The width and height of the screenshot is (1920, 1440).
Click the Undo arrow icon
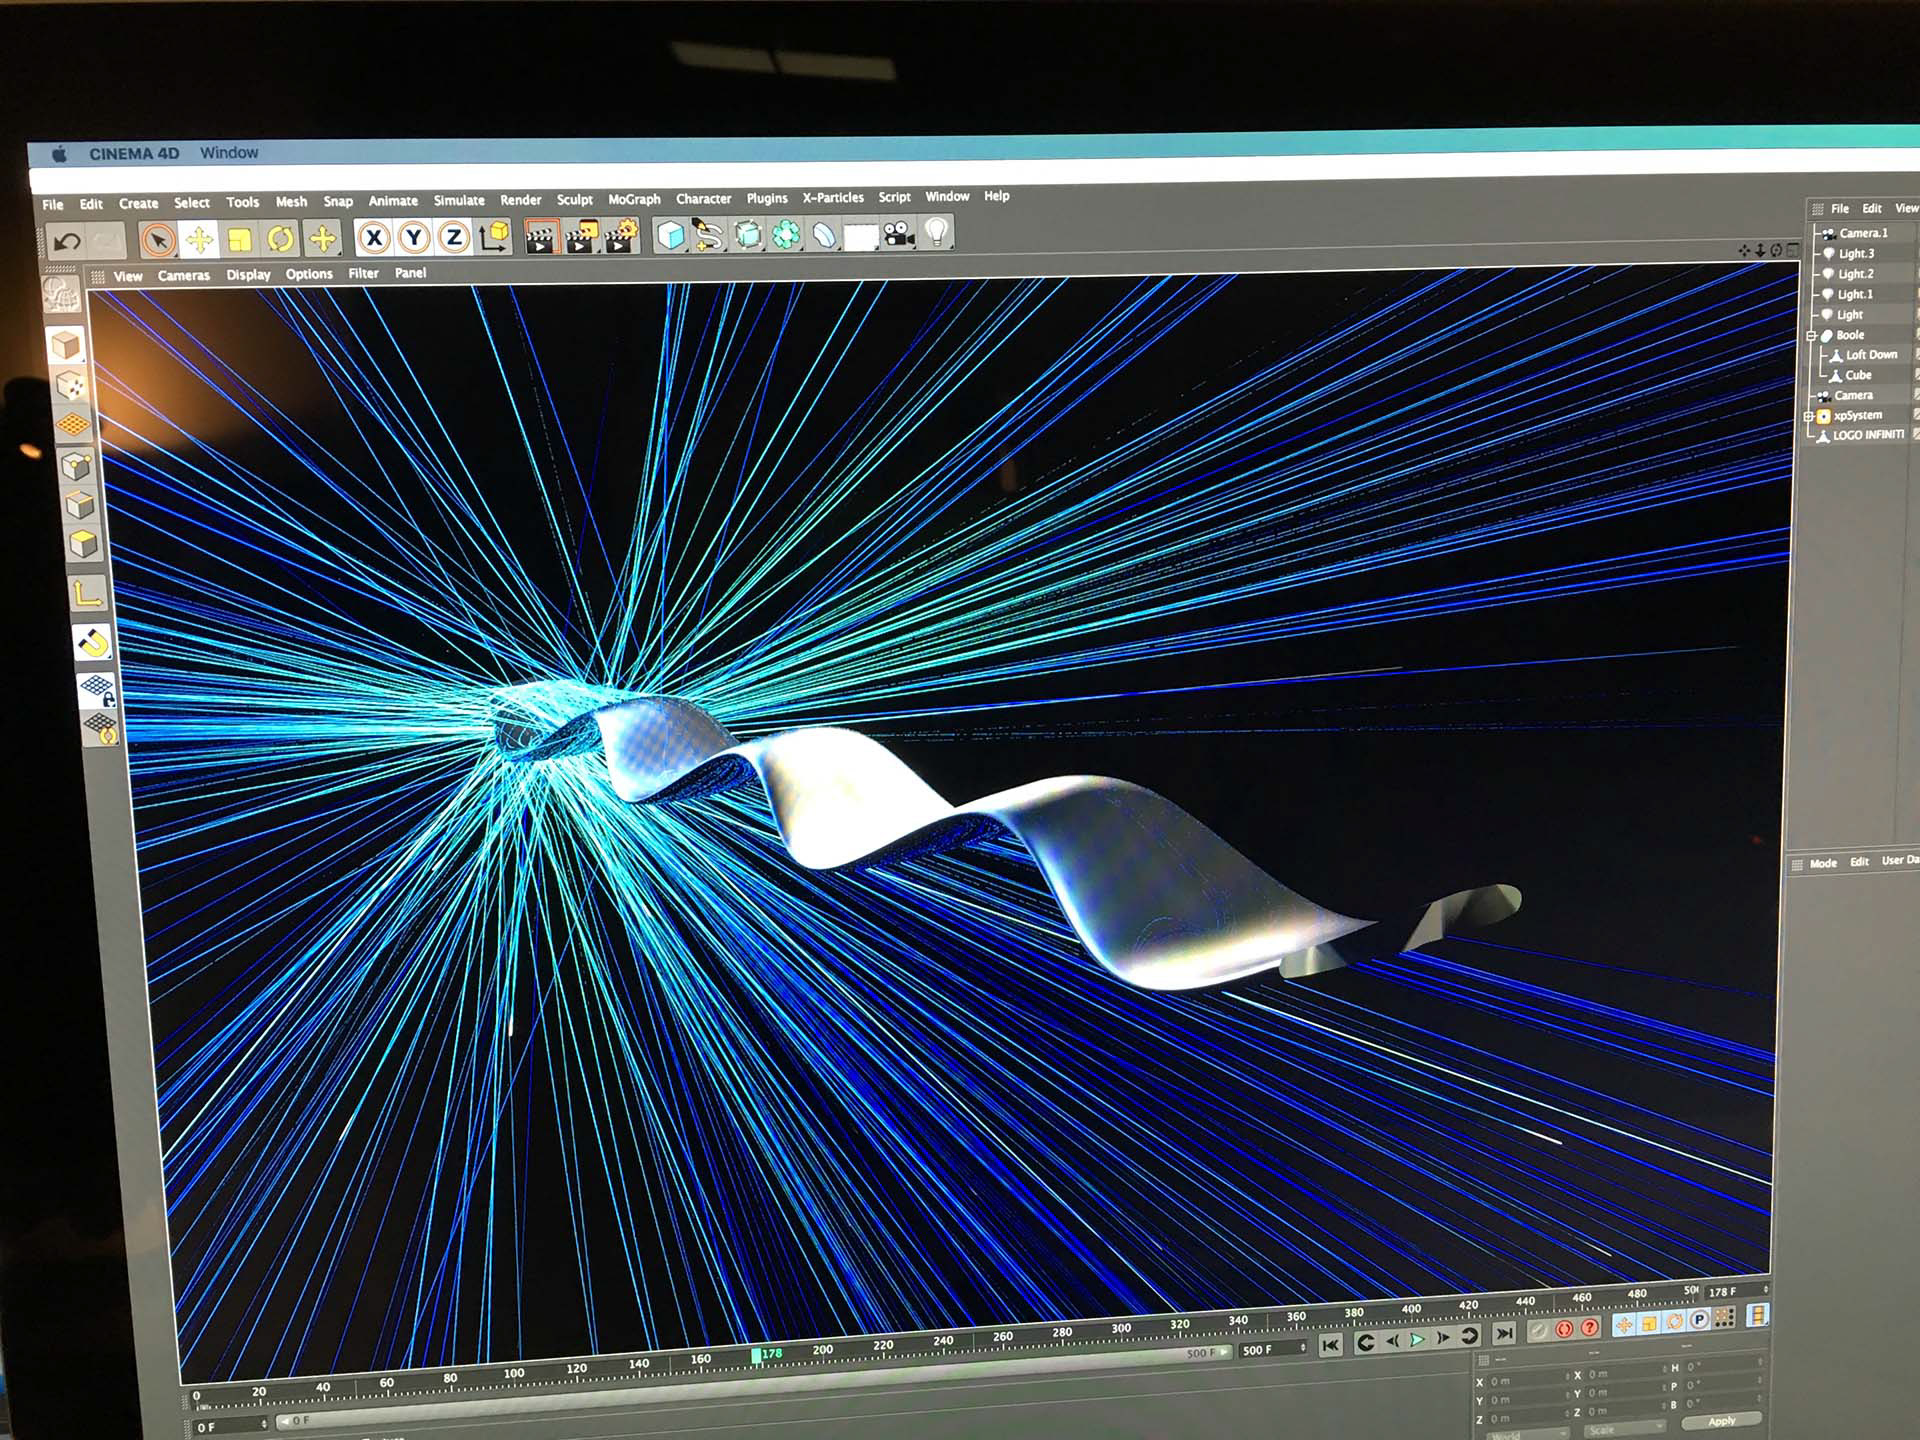67,241
